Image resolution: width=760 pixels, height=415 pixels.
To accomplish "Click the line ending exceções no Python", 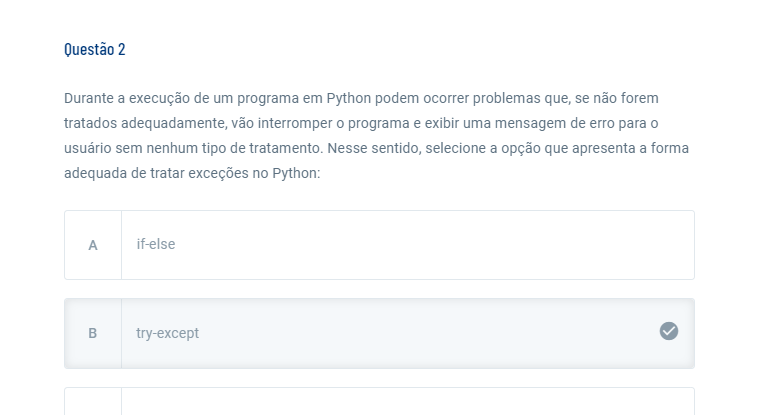I will [192, 173].
